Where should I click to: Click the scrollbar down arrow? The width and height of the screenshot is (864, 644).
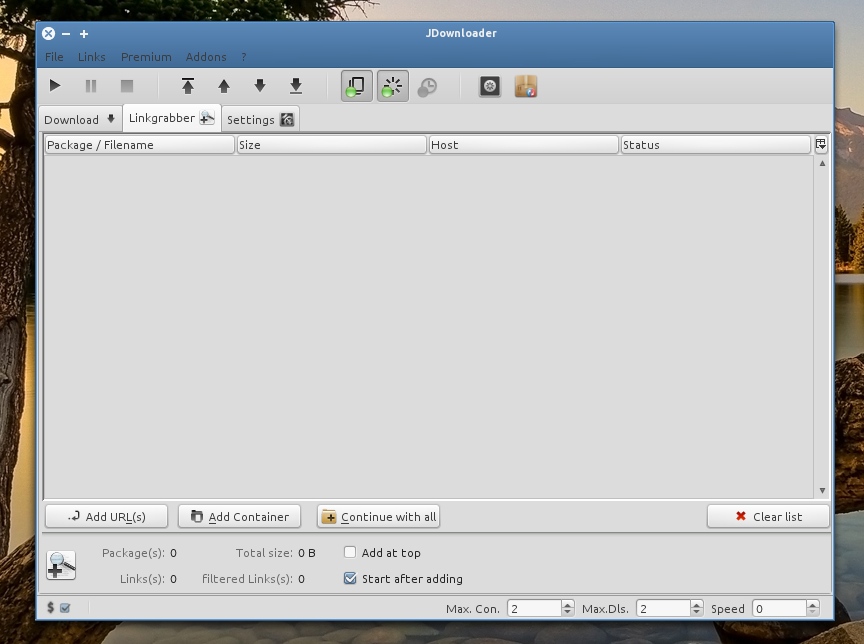[x=822, y=490]
